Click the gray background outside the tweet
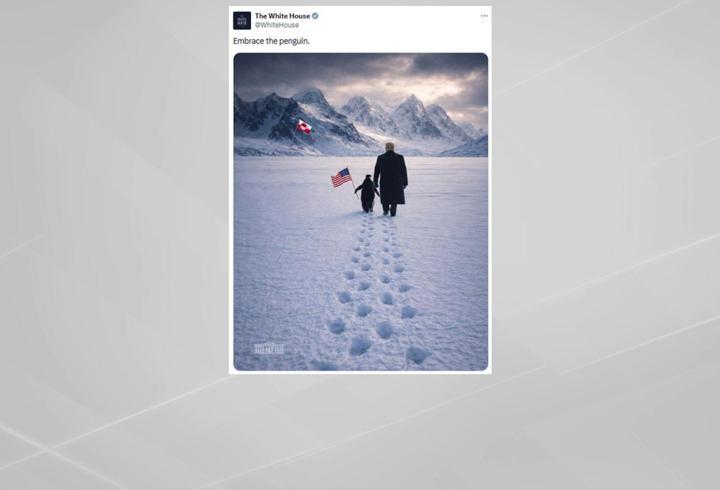The image size is (720, 490). [x=115, y=230]
